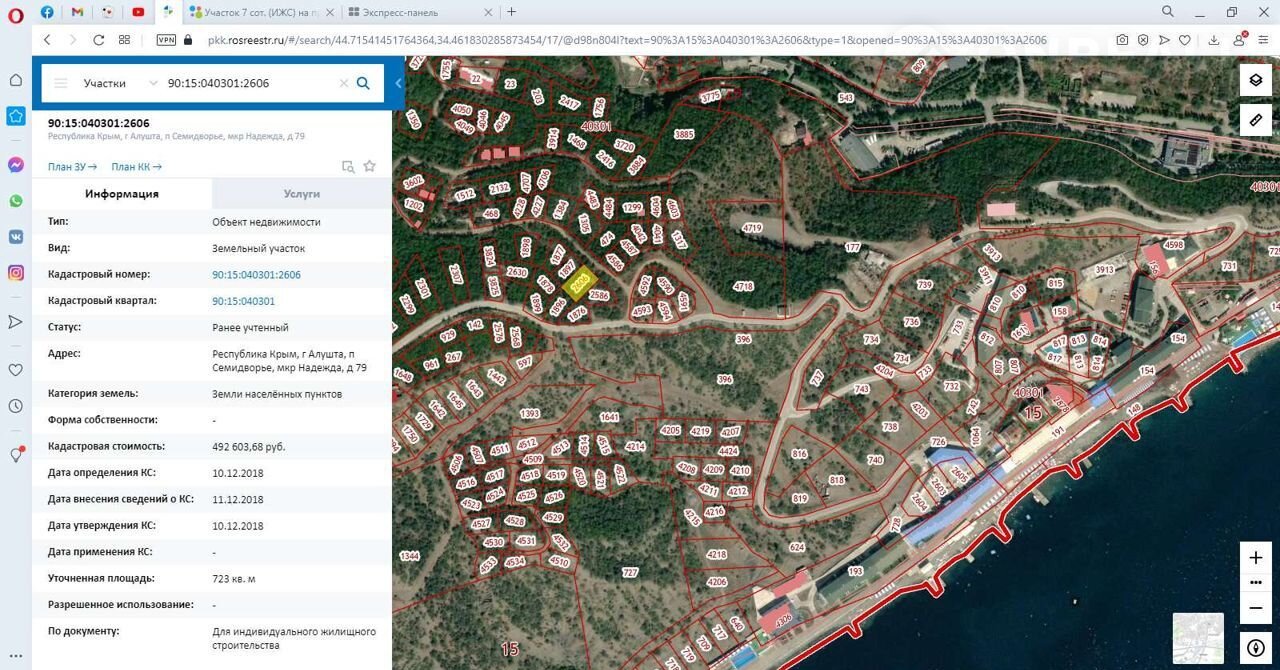Select the Информация tab
The height and width of the screenshot is (670, 1280).
pyautogui.click(x=122, y=194)
